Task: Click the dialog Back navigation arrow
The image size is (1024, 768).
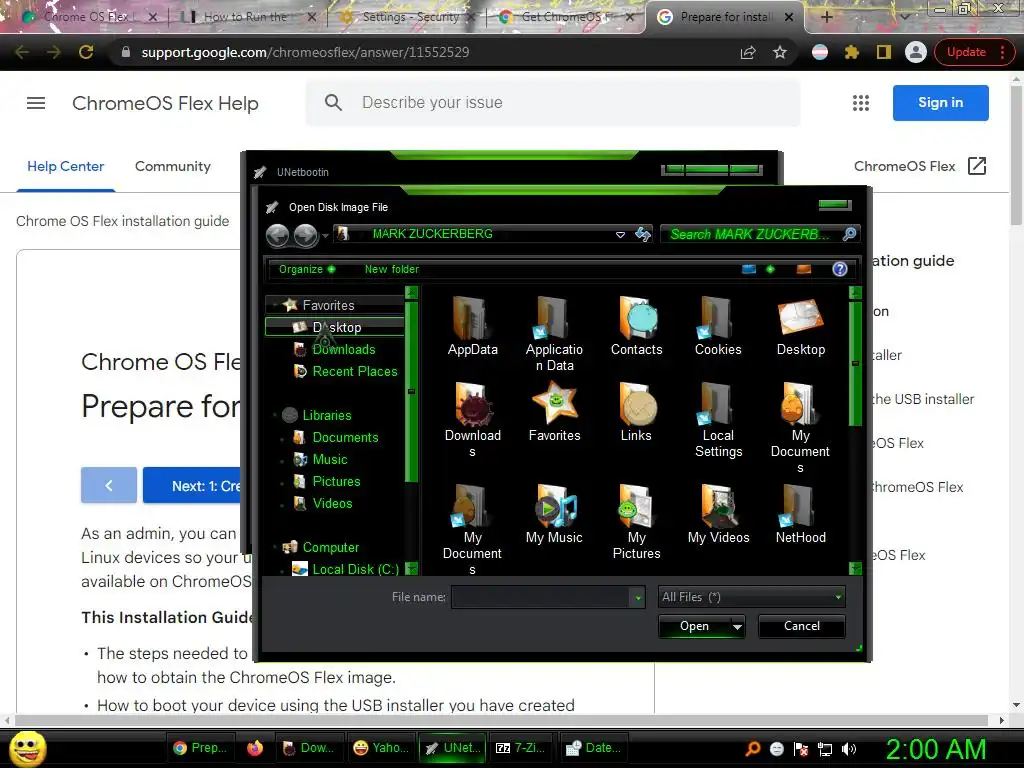Action: point(278,234)
